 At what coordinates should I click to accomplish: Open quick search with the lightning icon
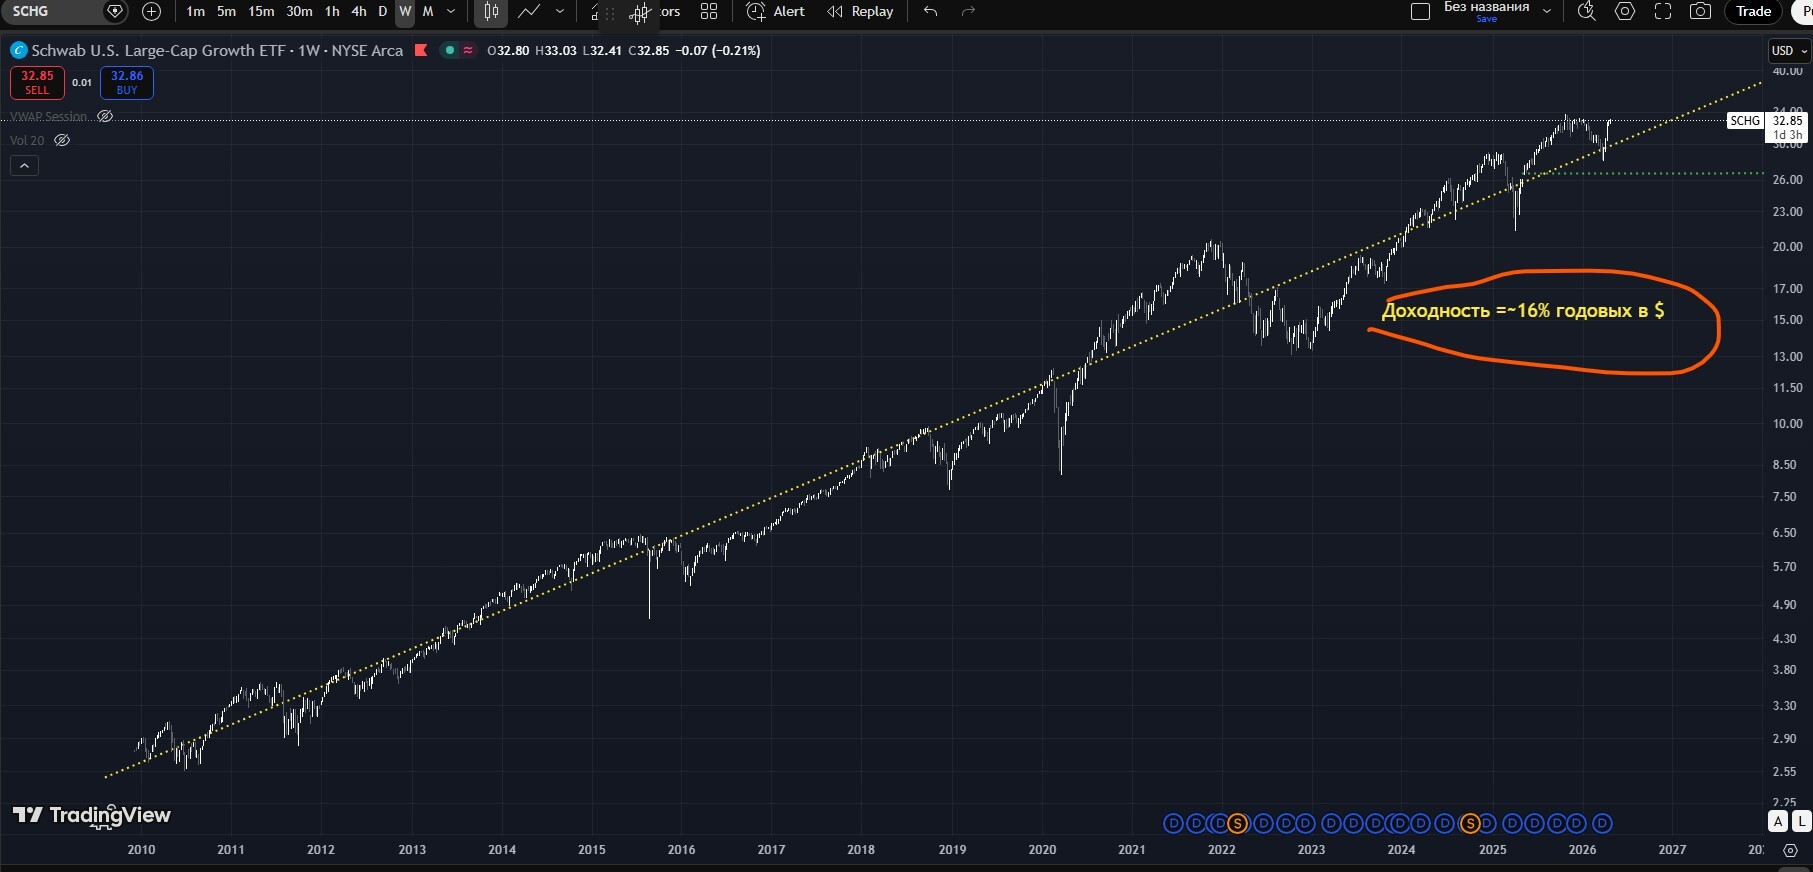tap(1586, 11)
